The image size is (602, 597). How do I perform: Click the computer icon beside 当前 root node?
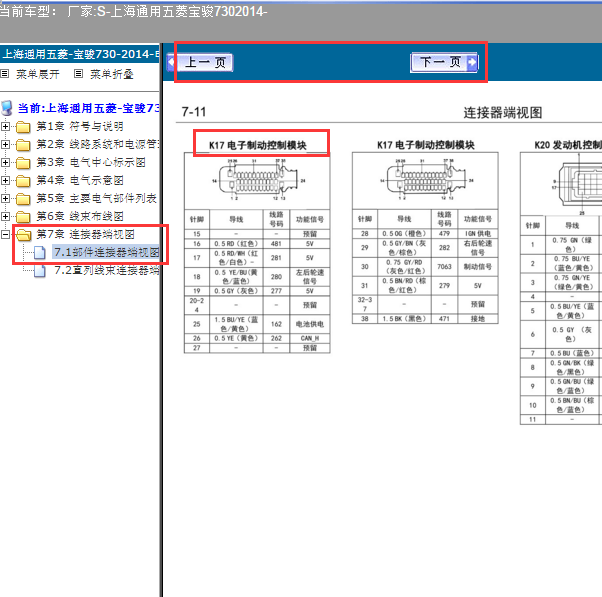pyautogui.click(x=7, y=108)
